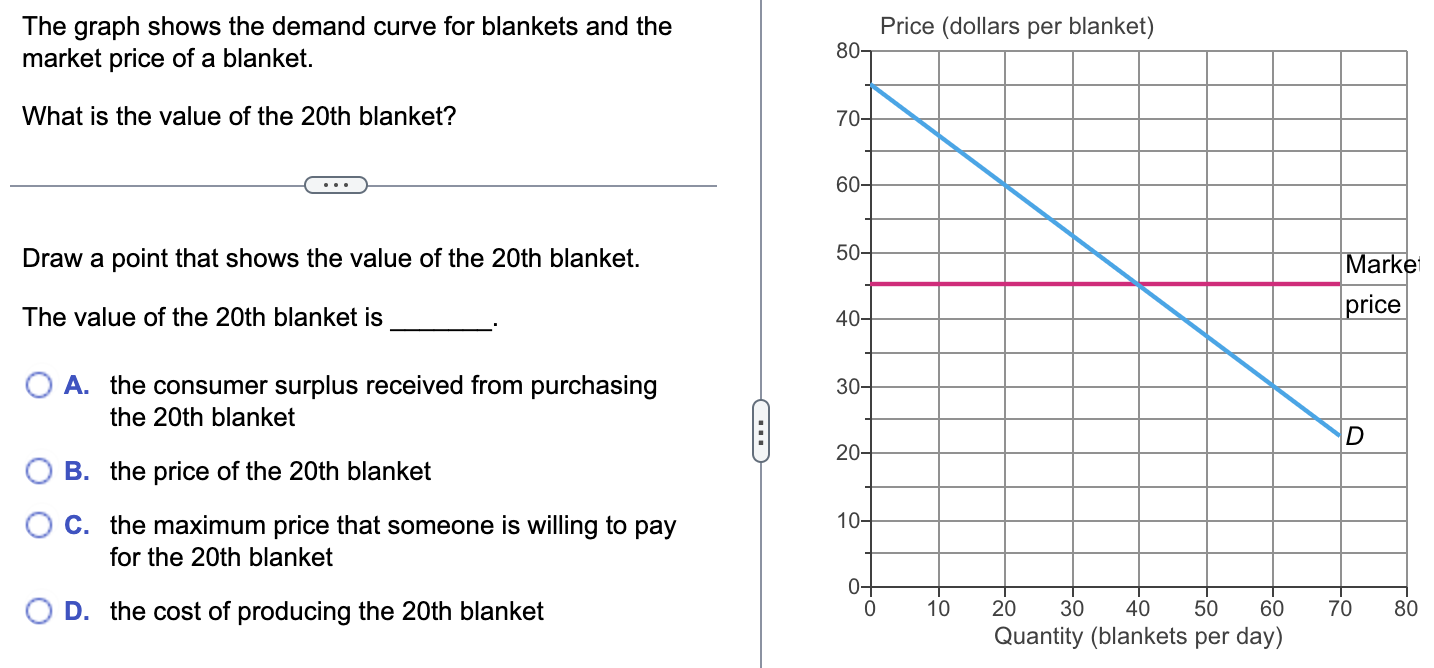The width and height of the screenshot is (1434, 668).
Task: Select answer choice A about consumer surplus
Action: [x=38, y=384]
